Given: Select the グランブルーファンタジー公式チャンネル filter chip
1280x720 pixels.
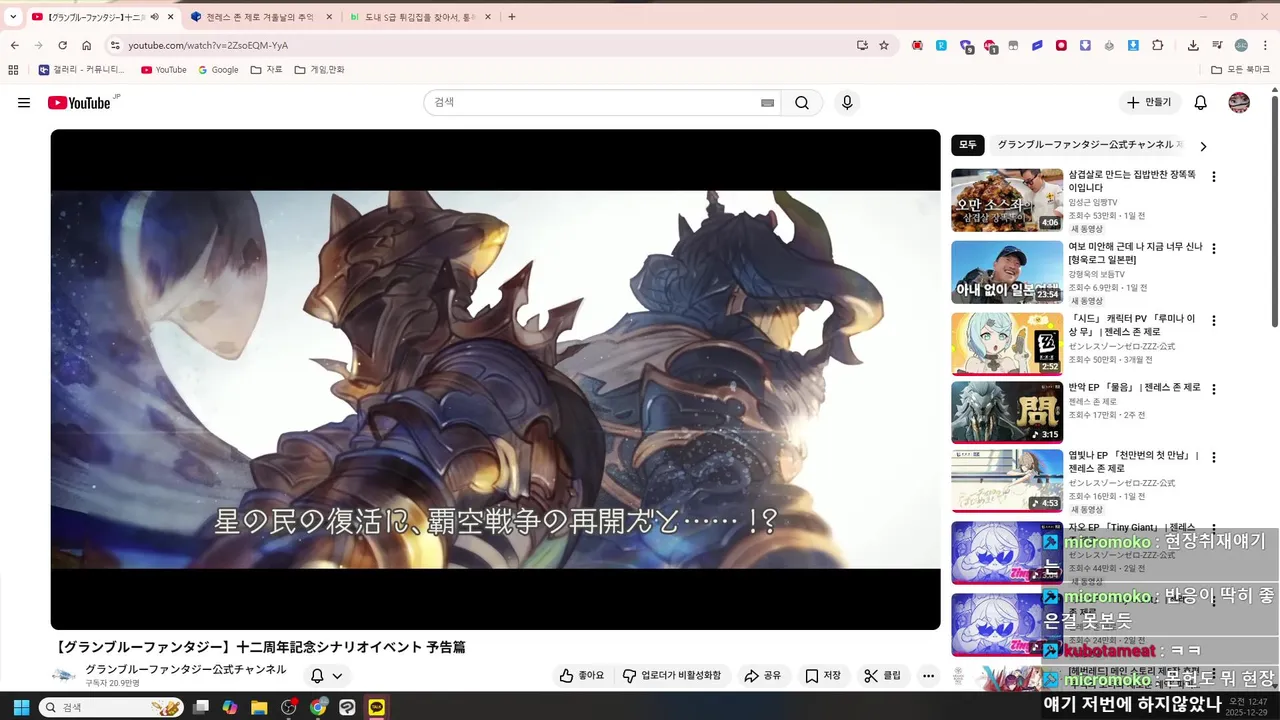Looking at the screenshot, I should click(x=1087, y=145).
